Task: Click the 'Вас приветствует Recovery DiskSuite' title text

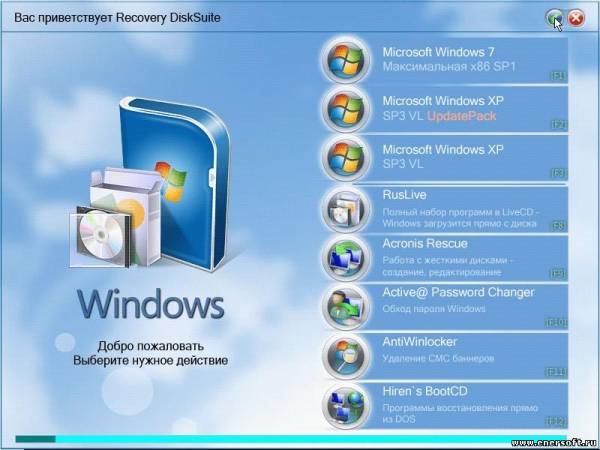Action: (117, 18)
